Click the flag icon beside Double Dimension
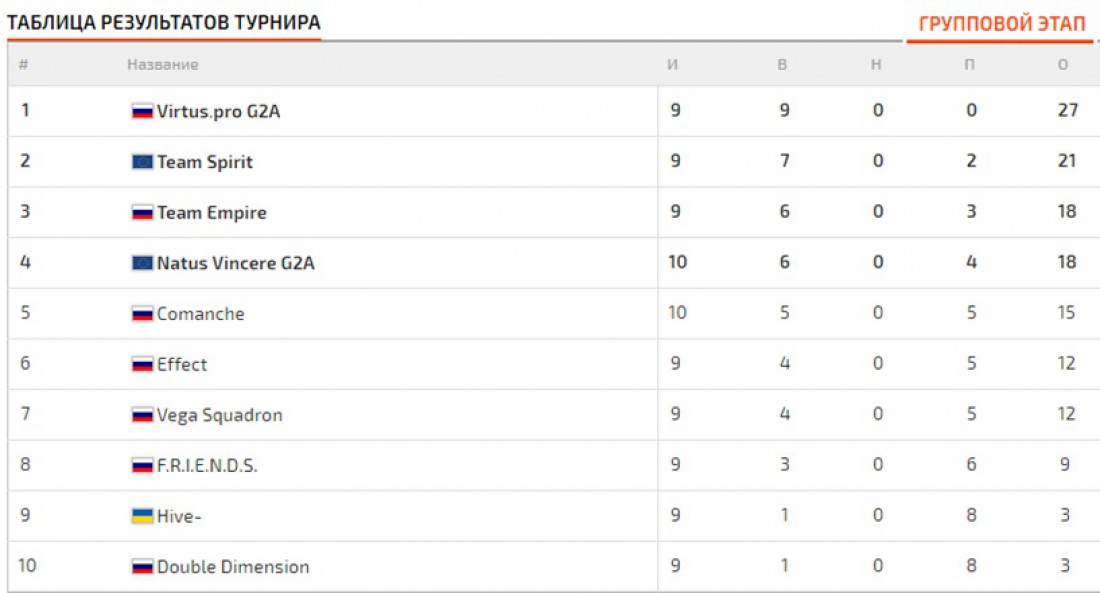This screenshot has height=593, width=1100. tap(142, 566)
